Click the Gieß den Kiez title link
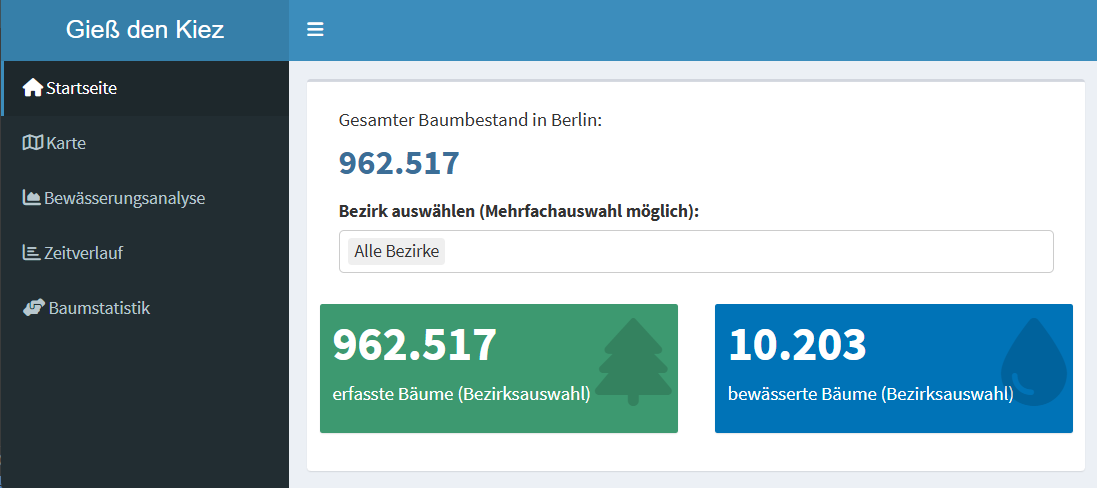The height and width of the screenshot is (488, 1097). 145,30
